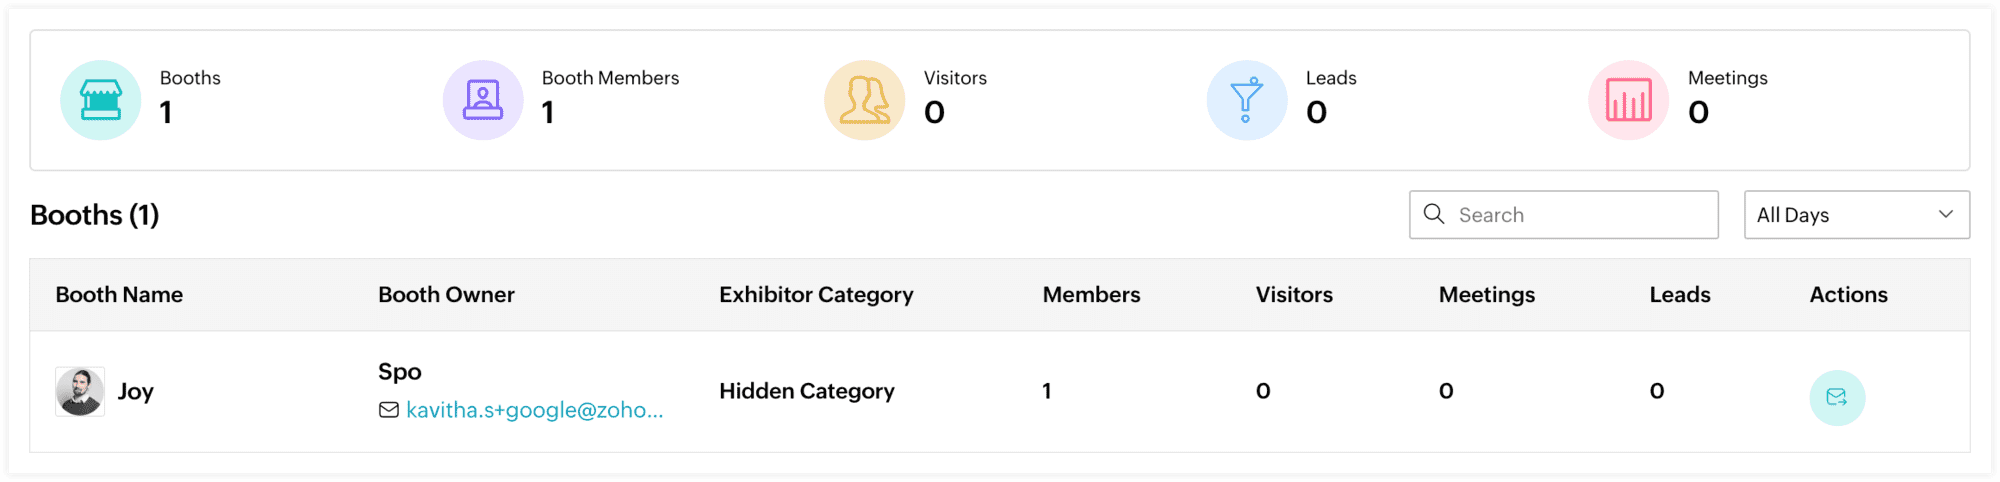The height and width of the screenshot is (482, 2000).
Task: Sort by Booth Name column header
Action: click(x=119, y=295)
